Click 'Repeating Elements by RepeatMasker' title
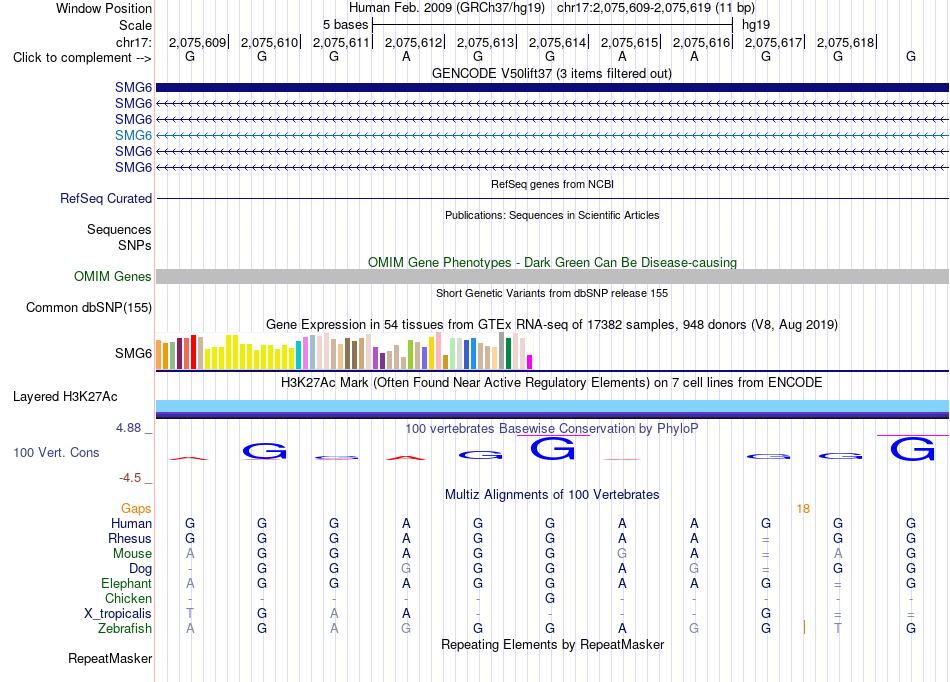Screen dimensions: 950x682 tap(552, 644)
